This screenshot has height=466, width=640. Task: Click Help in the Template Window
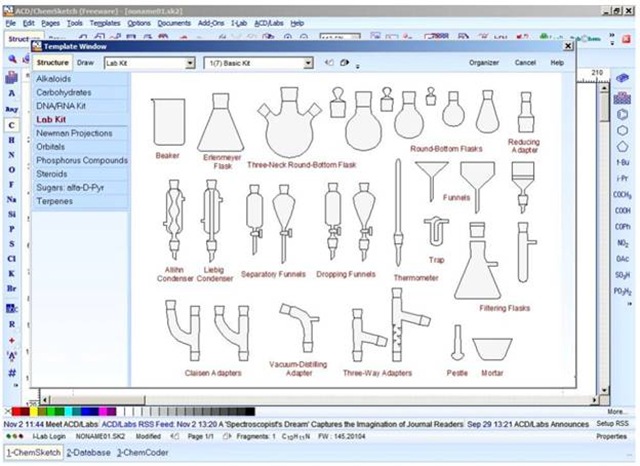pyautogui.click(x=557, y=62)
